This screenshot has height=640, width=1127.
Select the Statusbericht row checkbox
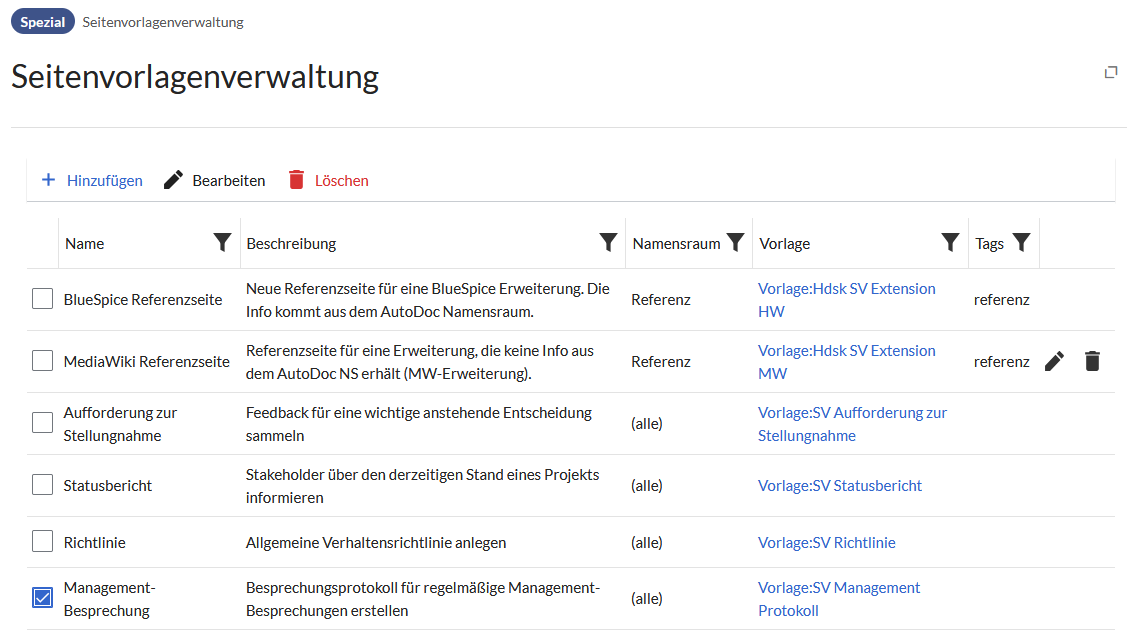(x=42, y=485)
